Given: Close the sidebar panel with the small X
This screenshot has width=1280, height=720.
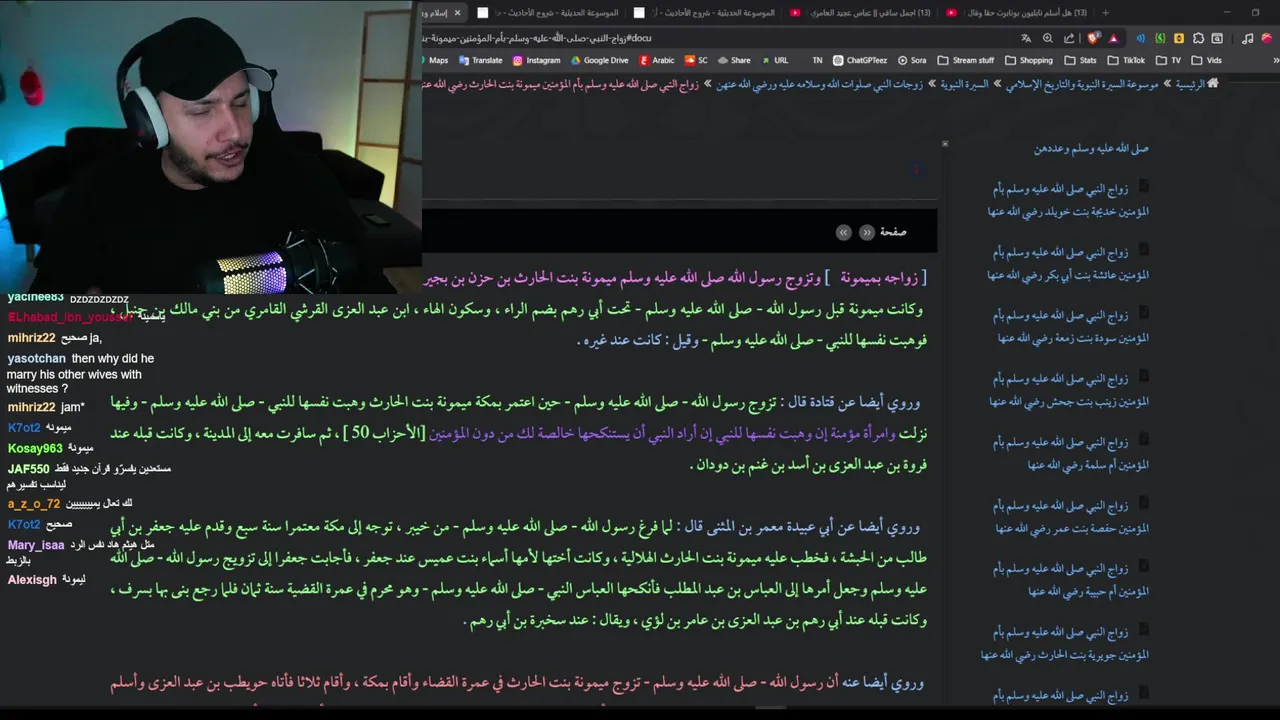Looking at the screenshot, I should click(945, 144).
